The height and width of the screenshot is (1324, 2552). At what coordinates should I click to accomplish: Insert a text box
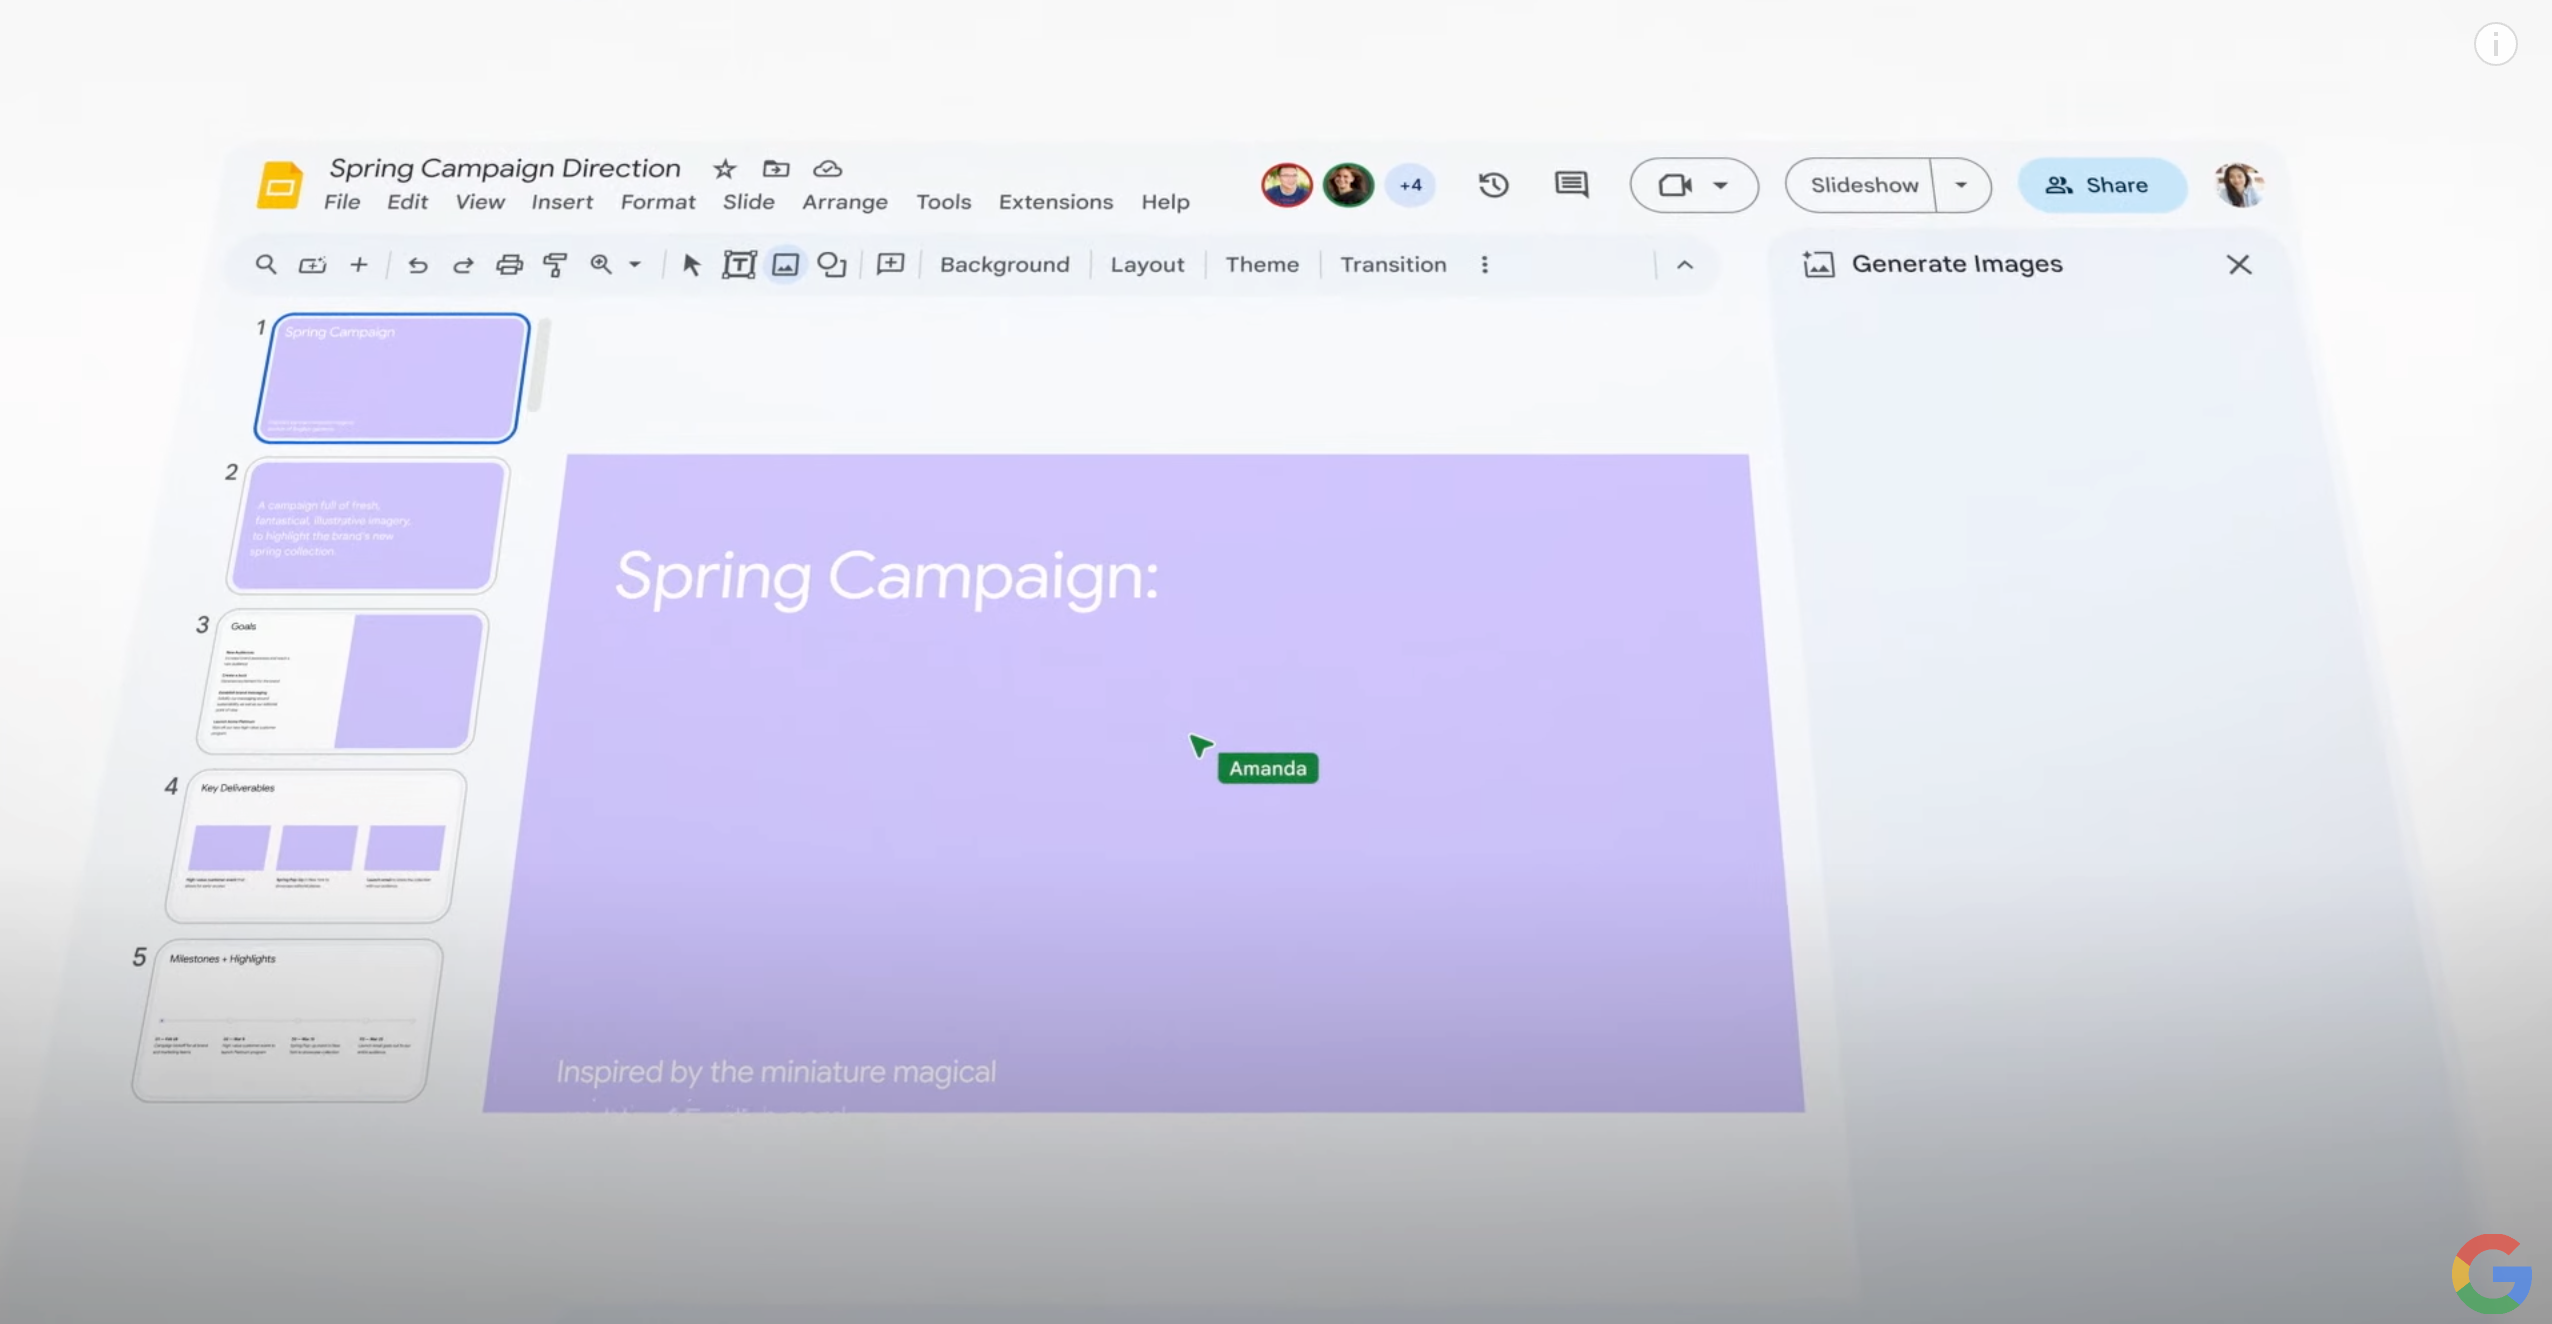[x=739, y=265]
